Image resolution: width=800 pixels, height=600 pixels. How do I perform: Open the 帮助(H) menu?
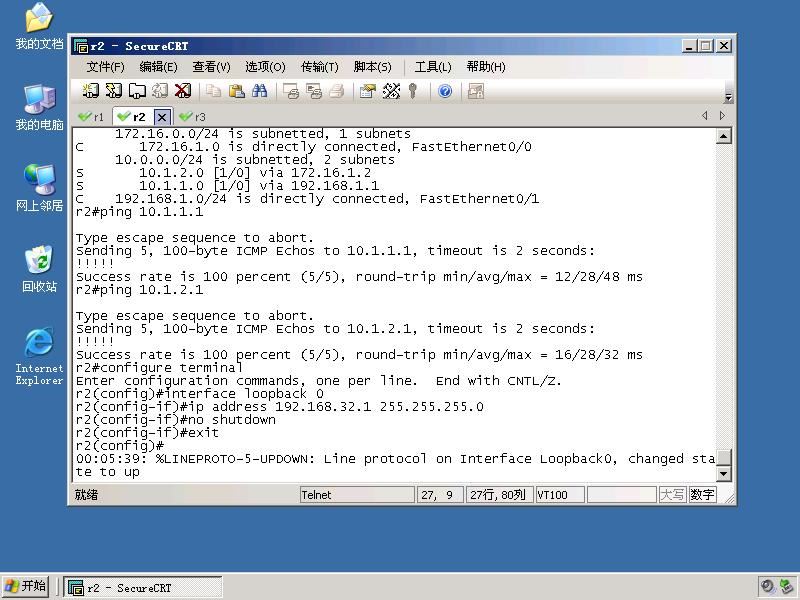tap(486, 67)
